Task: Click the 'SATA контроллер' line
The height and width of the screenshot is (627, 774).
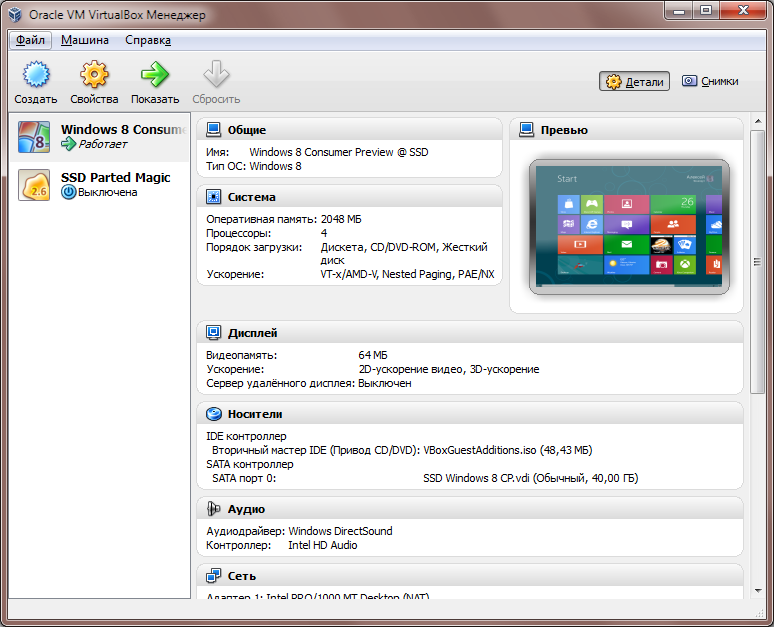Action: coord(250,464)
